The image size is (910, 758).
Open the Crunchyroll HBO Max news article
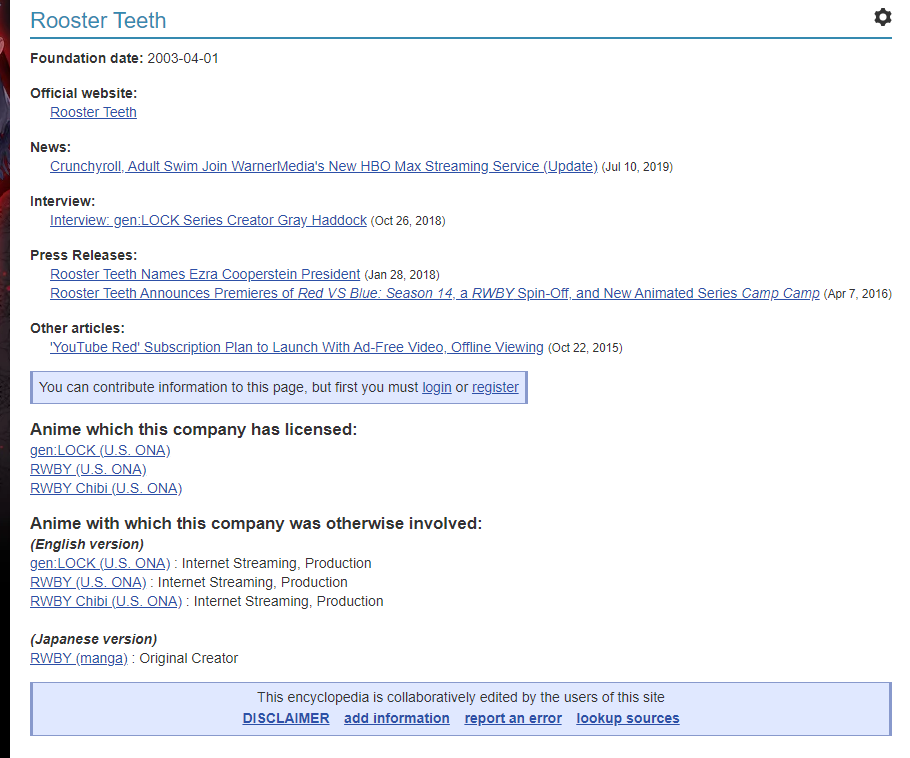pos(323,166)
